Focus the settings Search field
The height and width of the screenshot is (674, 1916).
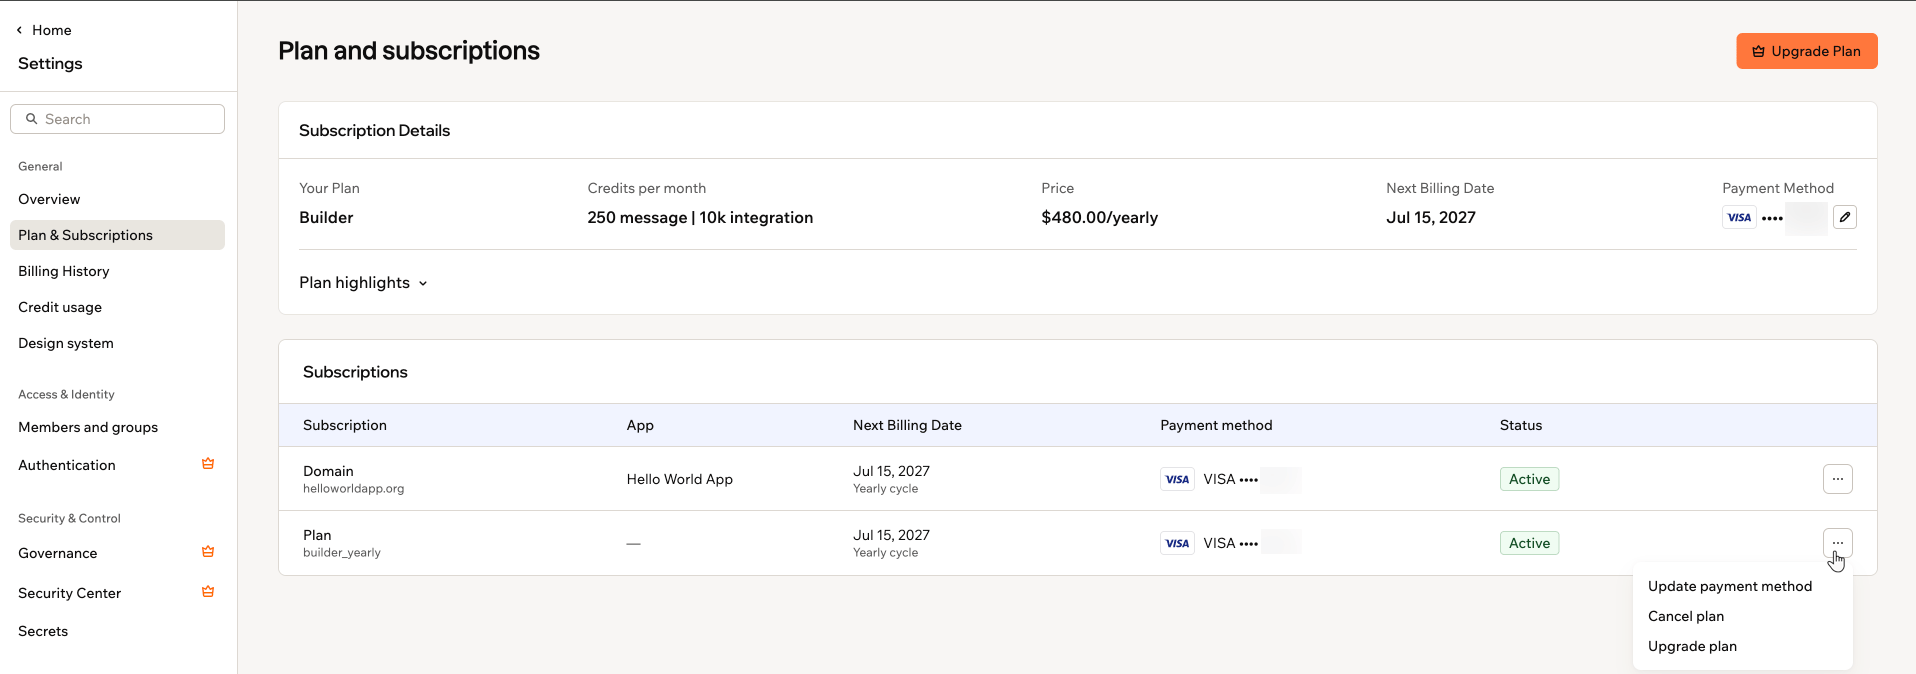point(117,119)
